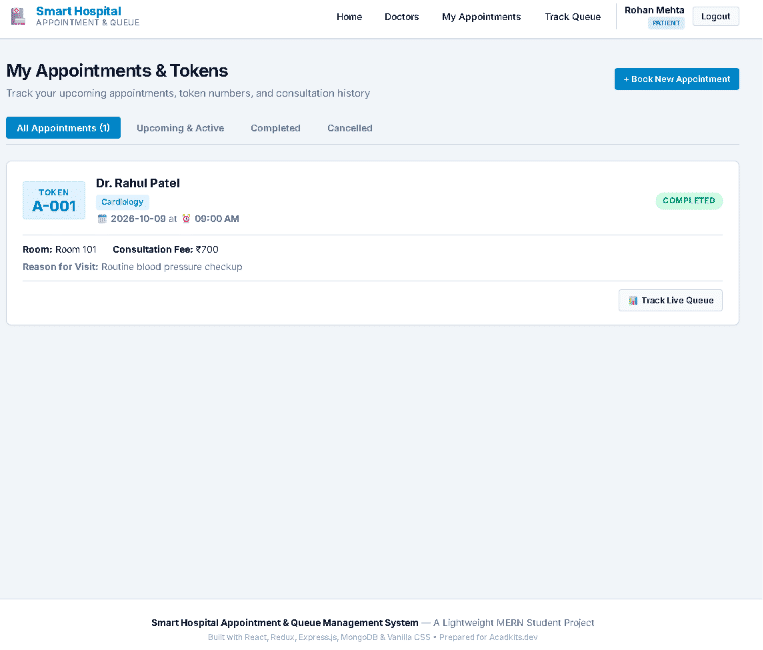Click the APPOINTMENT & QUEUE tagline
Image resolution: width=763 pixels, height=650 pixels.
pyautogui.click(x=88, y=22)
